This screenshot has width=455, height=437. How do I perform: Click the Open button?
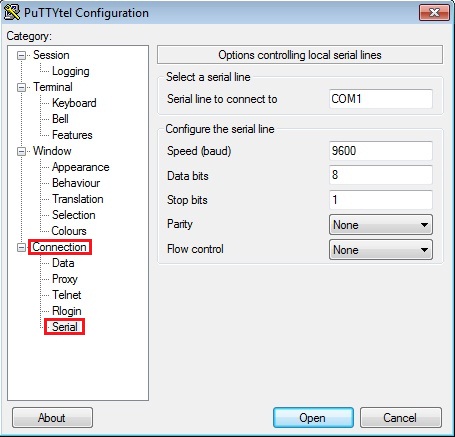point(313,417)
